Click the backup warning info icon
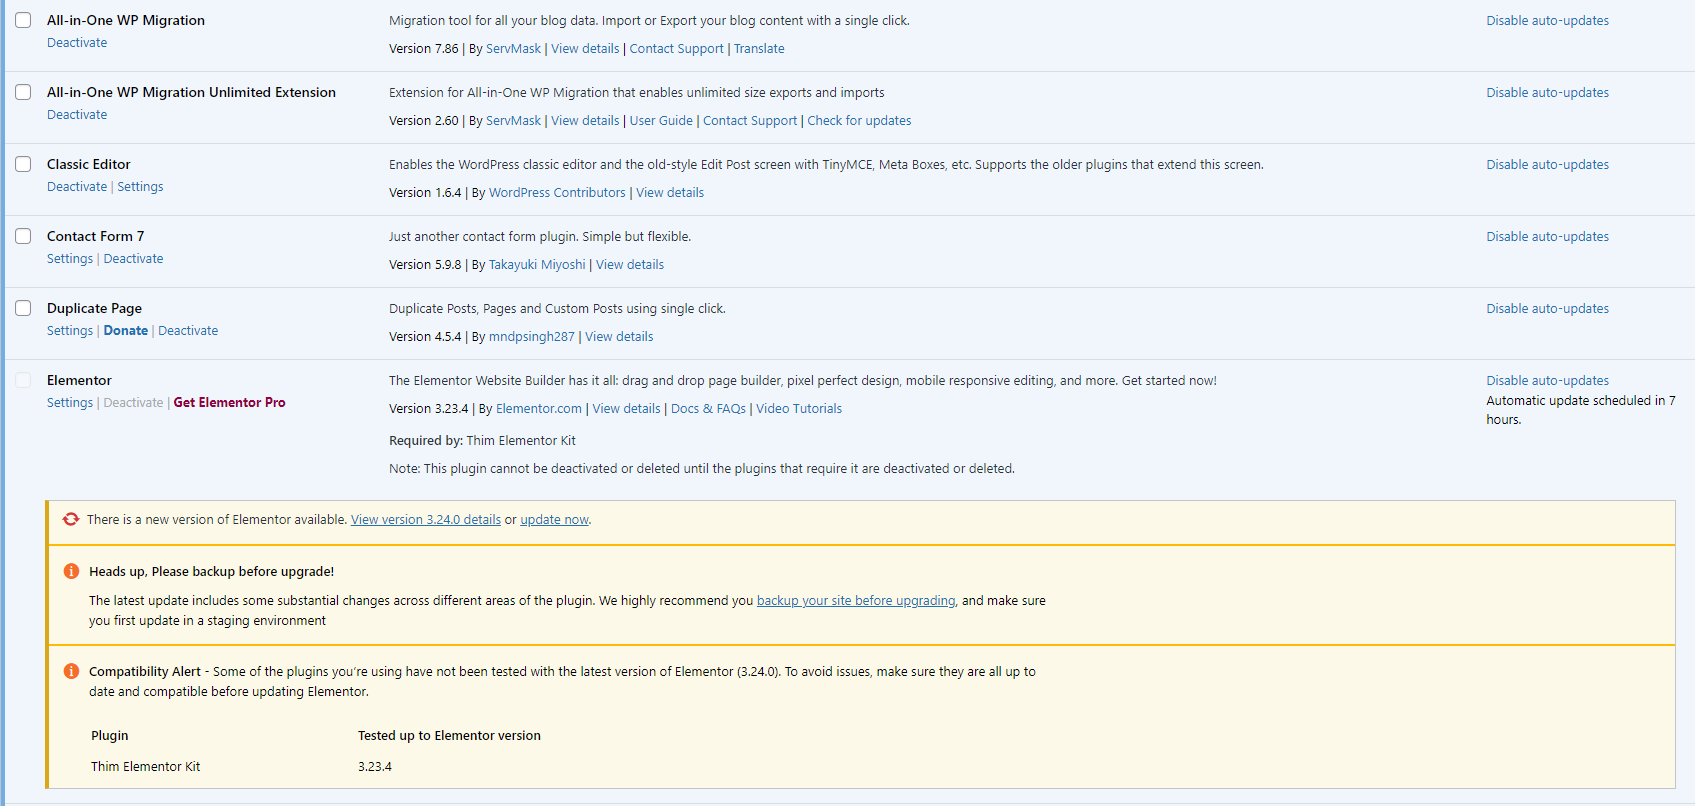 point(71,571)
